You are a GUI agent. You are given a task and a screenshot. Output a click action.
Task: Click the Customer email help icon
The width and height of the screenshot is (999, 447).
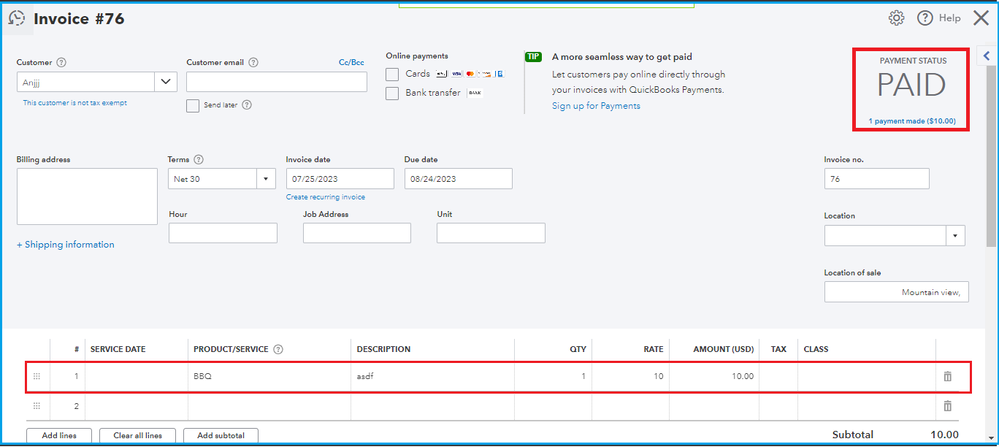point(253,62)
